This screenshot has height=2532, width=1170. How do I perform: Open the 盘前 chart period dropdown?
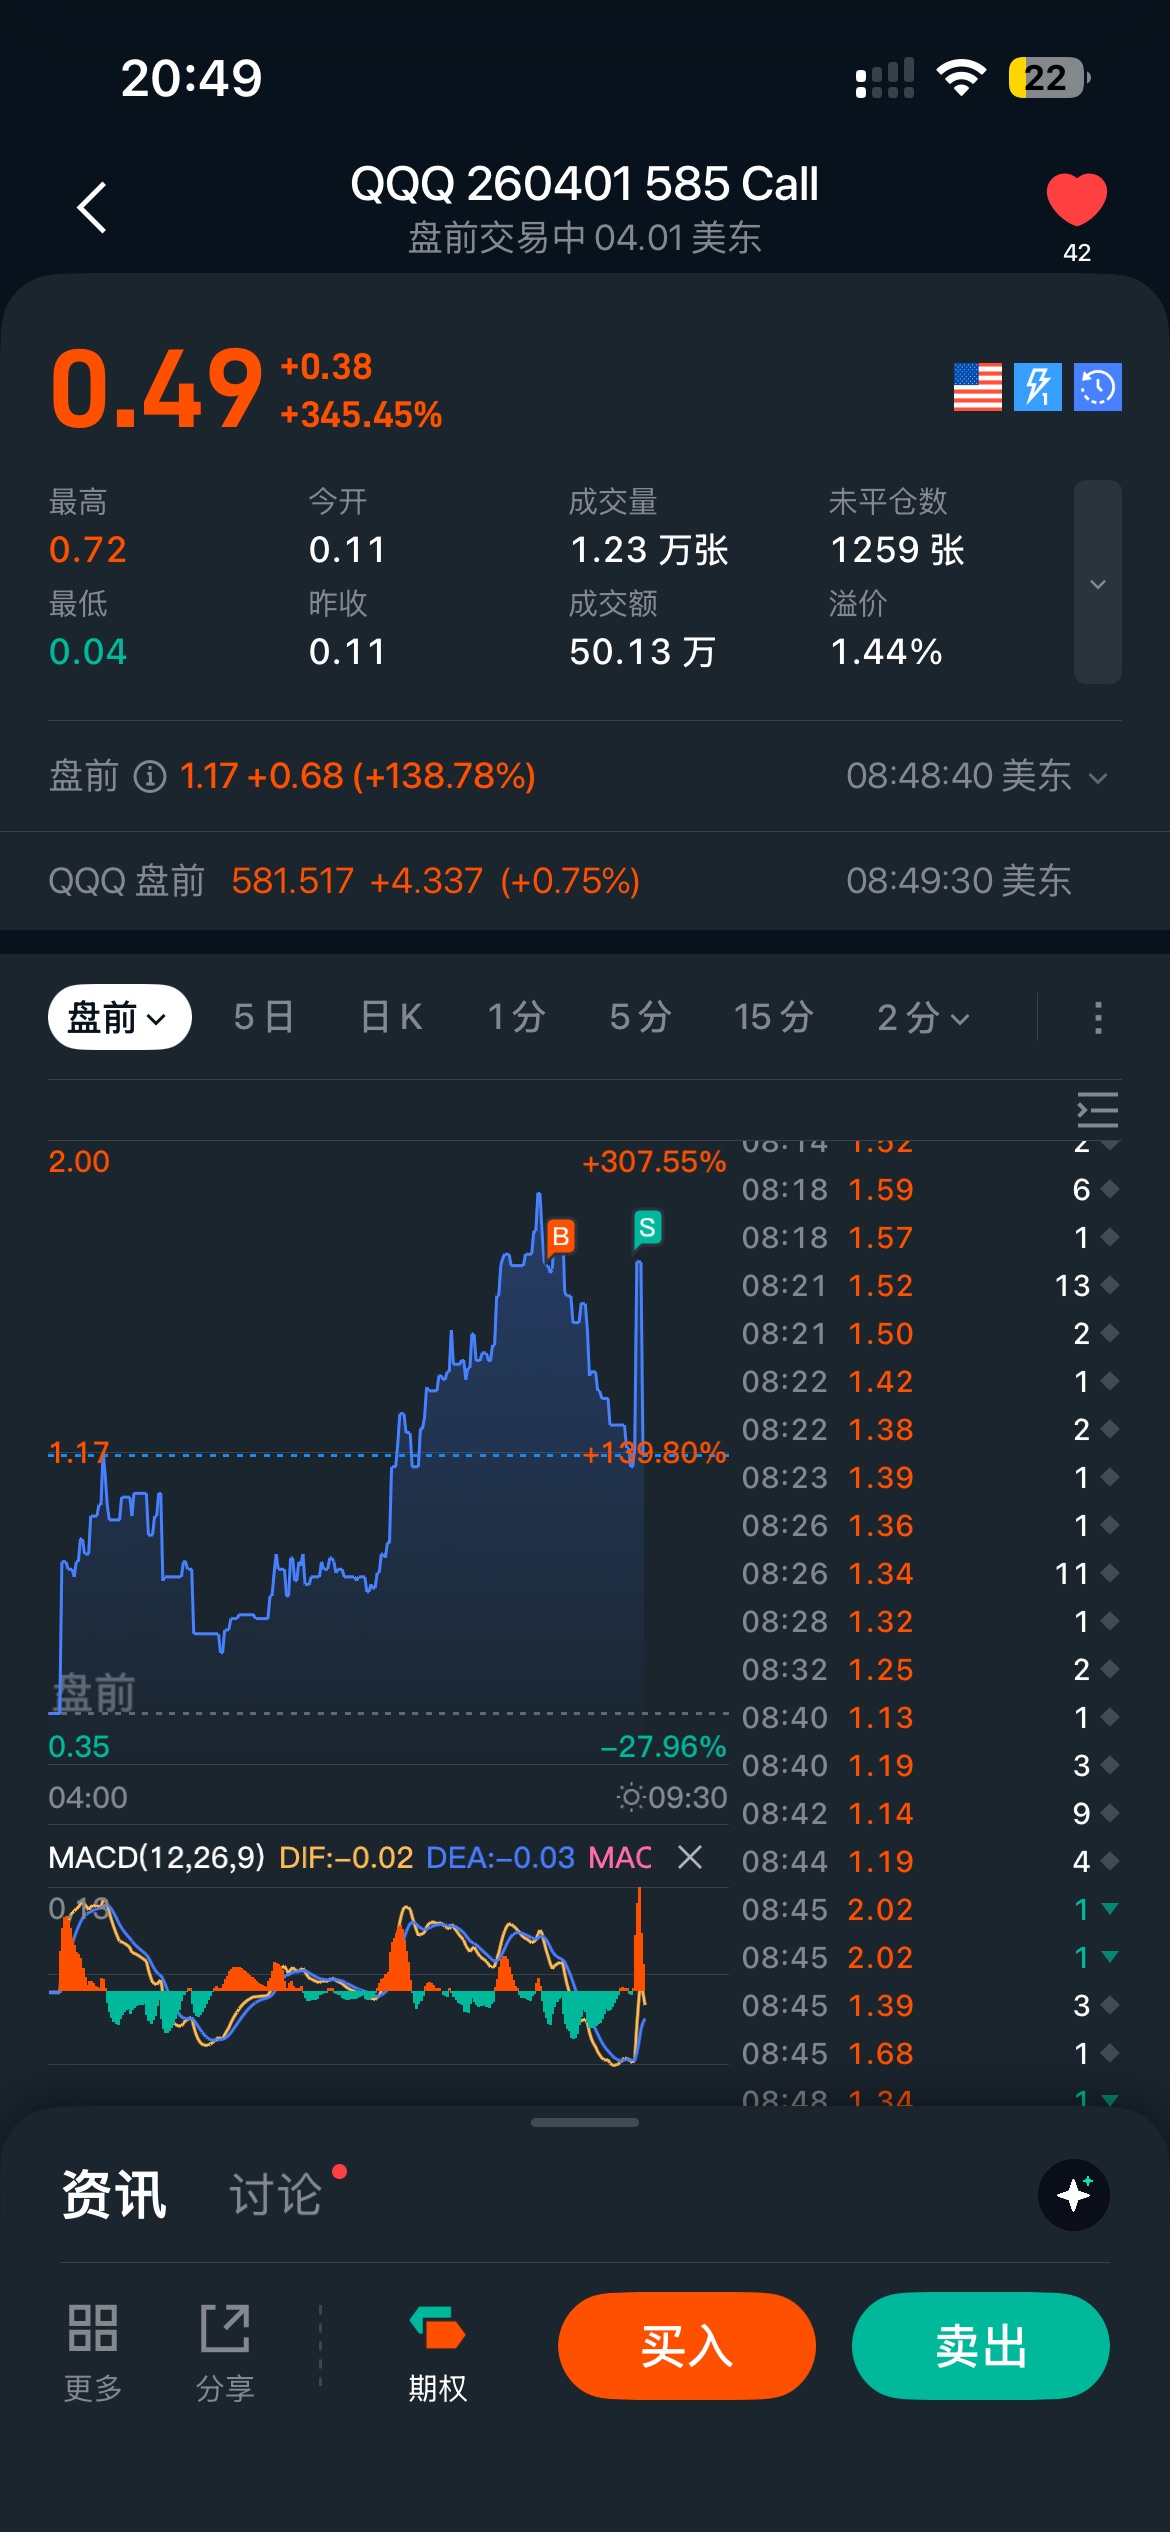point(119,1017)
